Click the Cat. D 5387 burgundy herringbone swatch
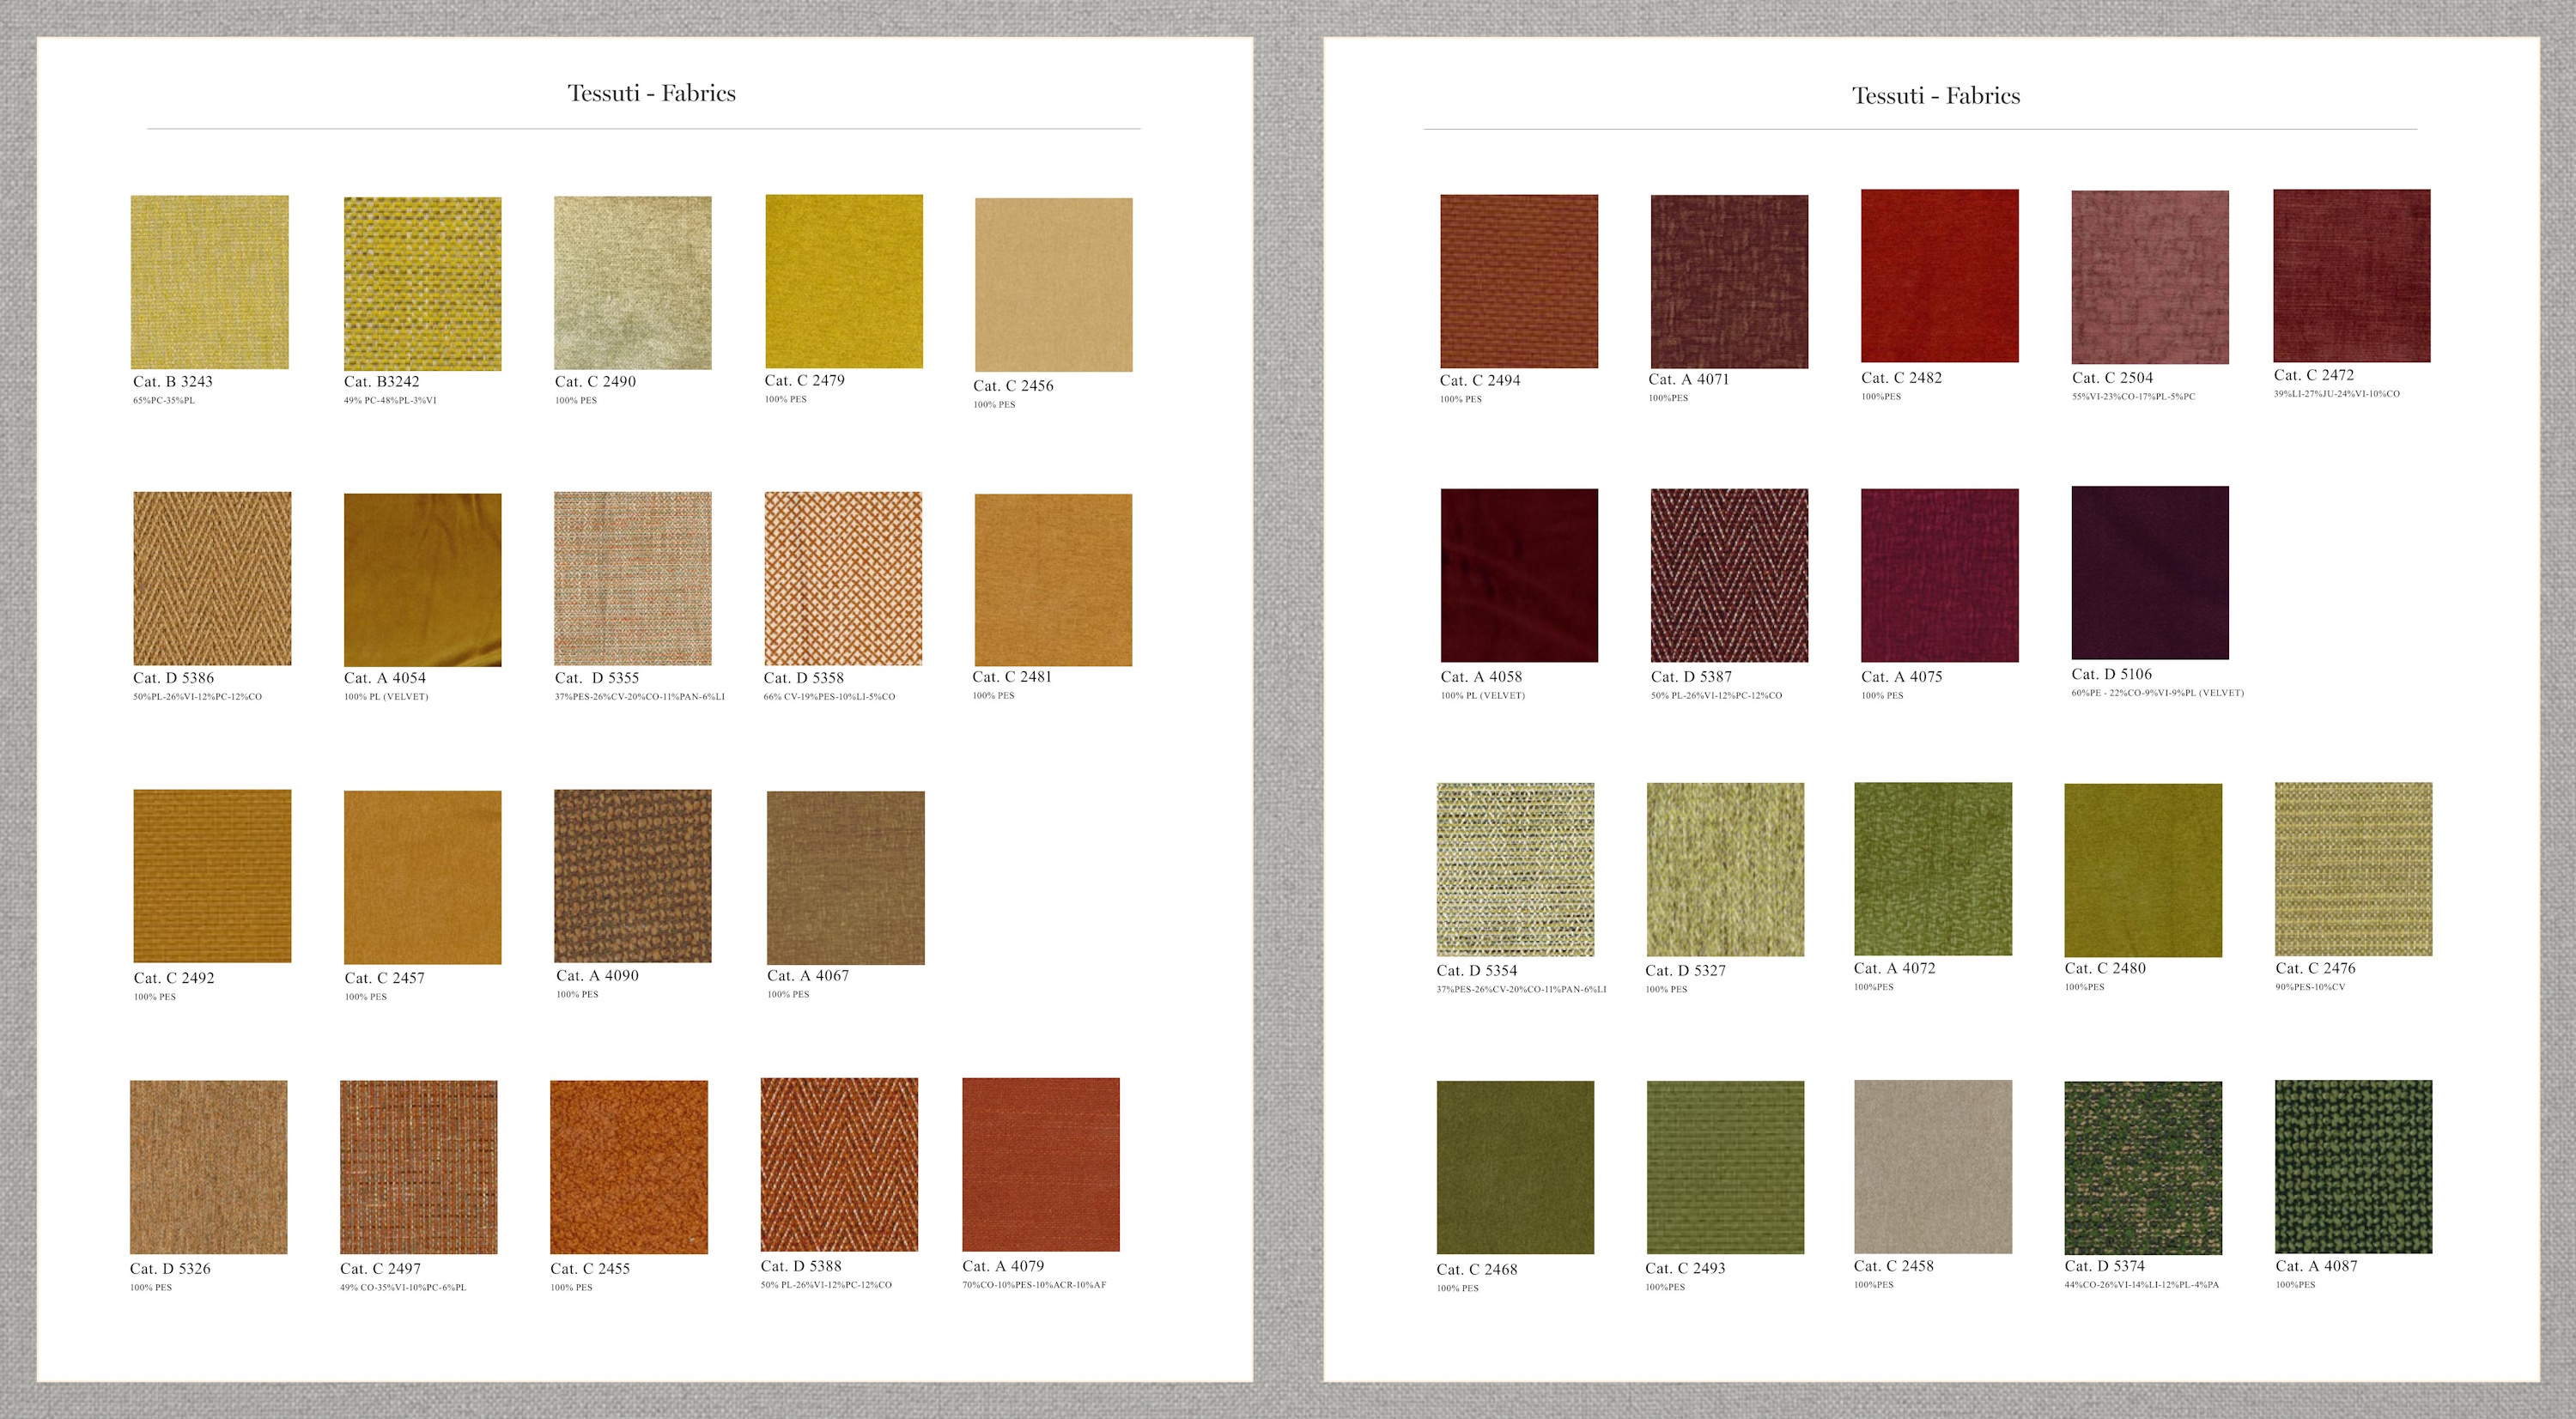 click(x=1729, y=575)
